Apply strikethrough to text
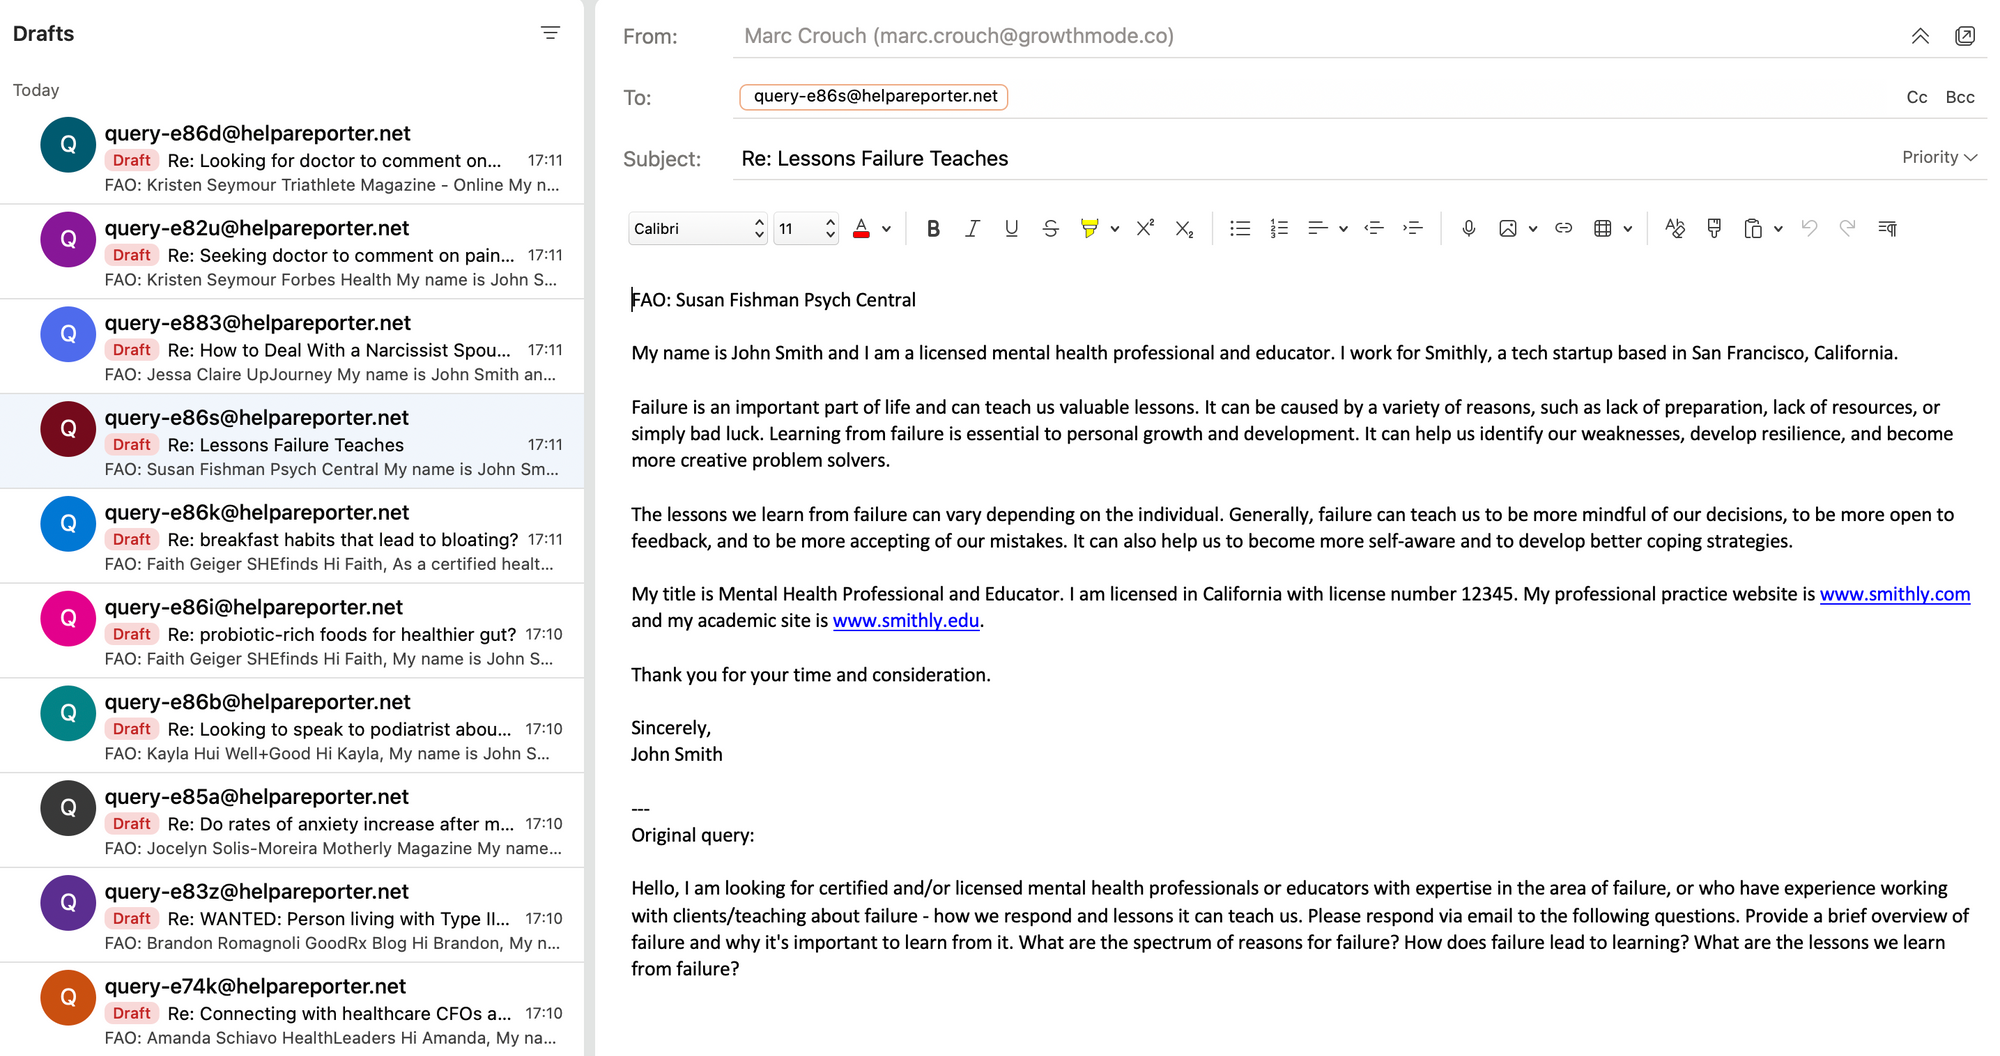2000x1056 pixels. pos(1050,229)
